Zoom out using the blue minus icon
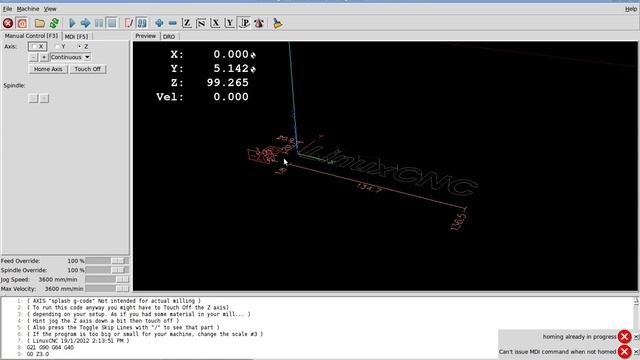The image size is (640, 360). pos(173,23)
